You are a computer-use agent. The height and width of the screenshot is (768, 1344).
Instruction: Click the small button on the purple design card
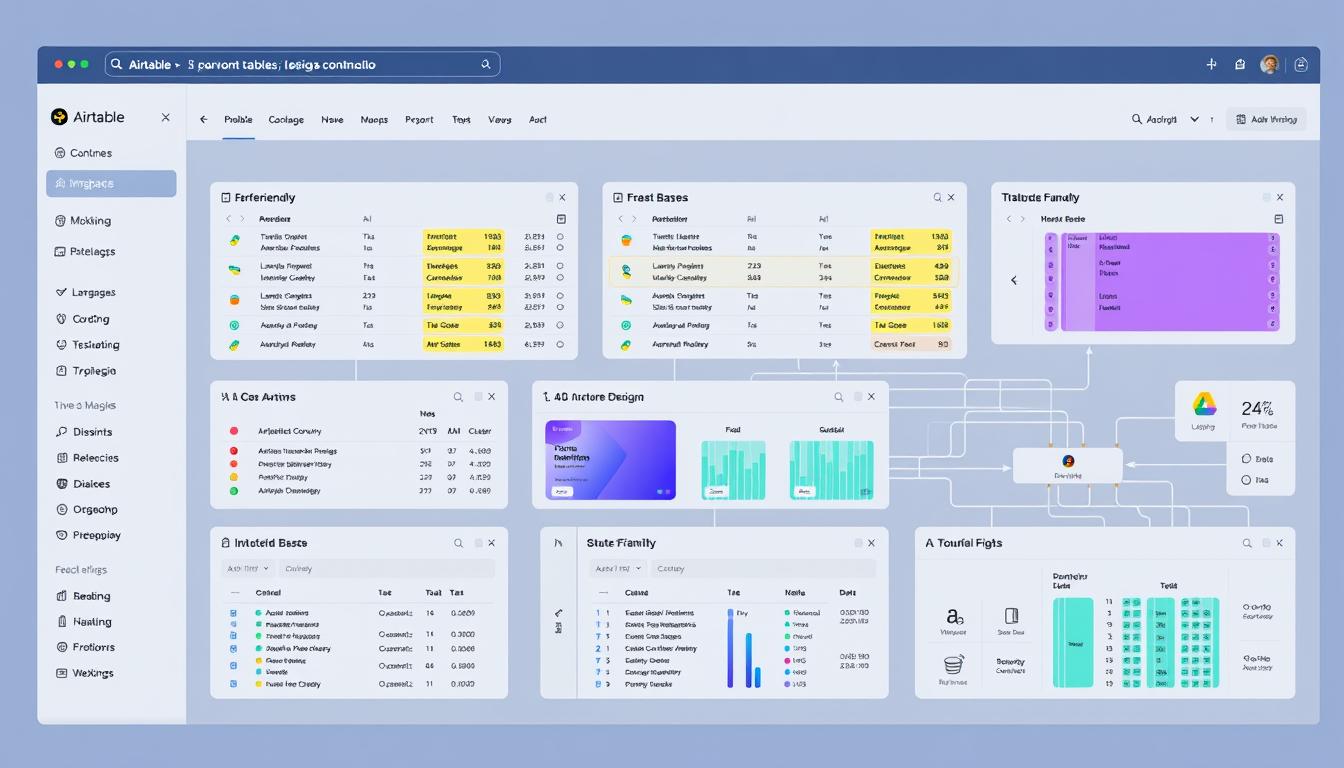[x=561, y=491]
